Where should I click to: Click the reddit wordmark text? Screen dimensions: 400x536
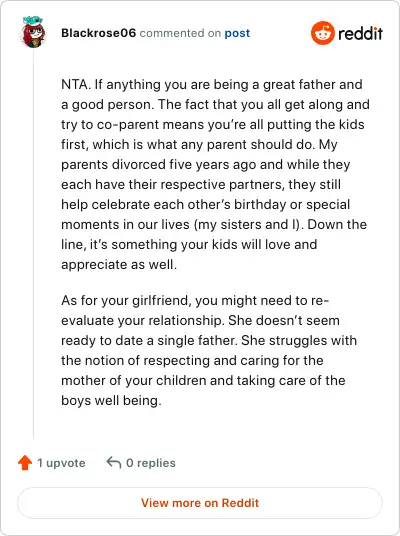coord(360,33)
